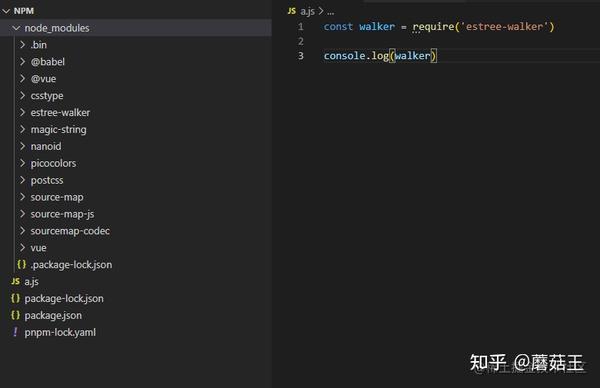Viewport: 600px width, 388px height.
Task: Click console on line 3
Action: point(345,56)
